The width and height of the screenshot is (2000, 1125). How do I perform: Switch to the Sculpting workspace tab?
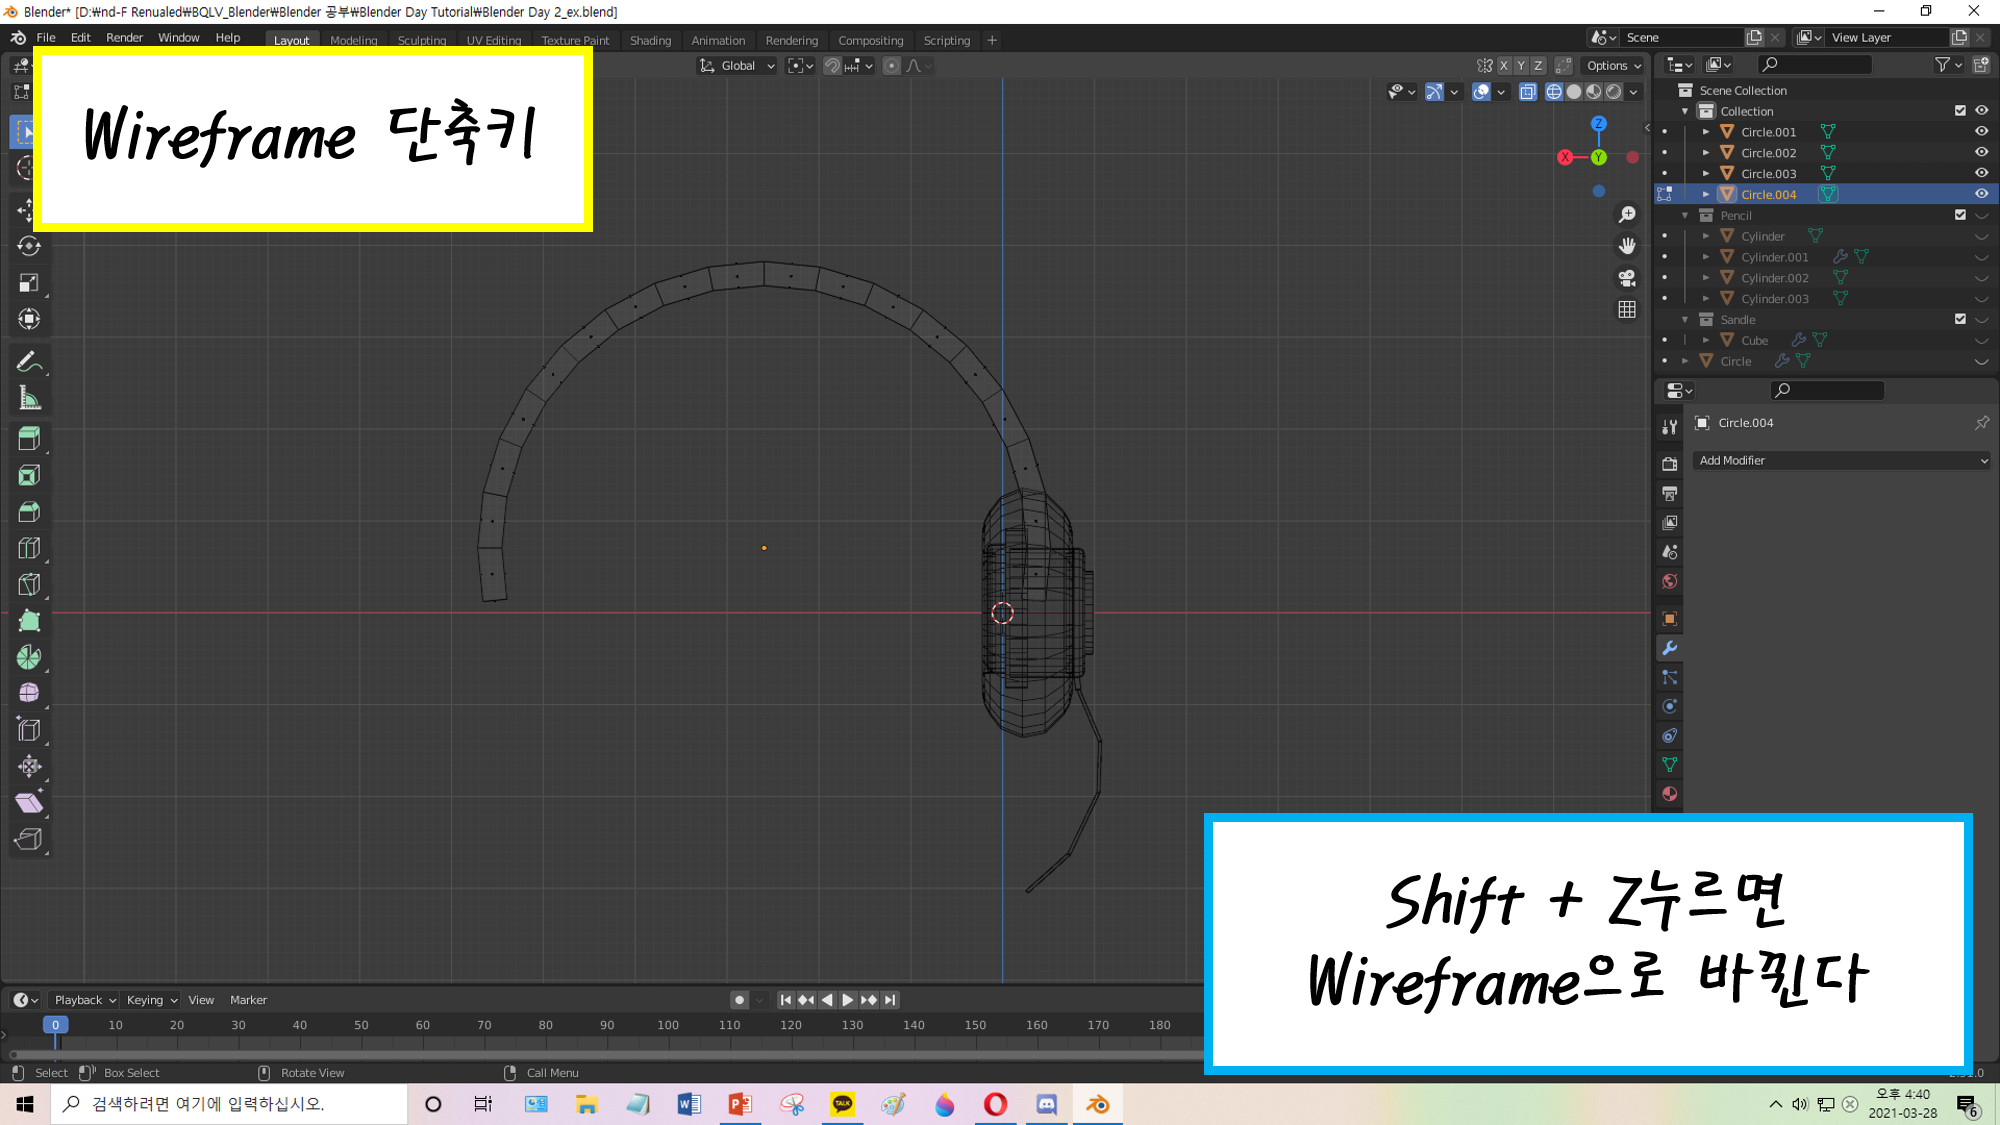[x=421, y=41]
